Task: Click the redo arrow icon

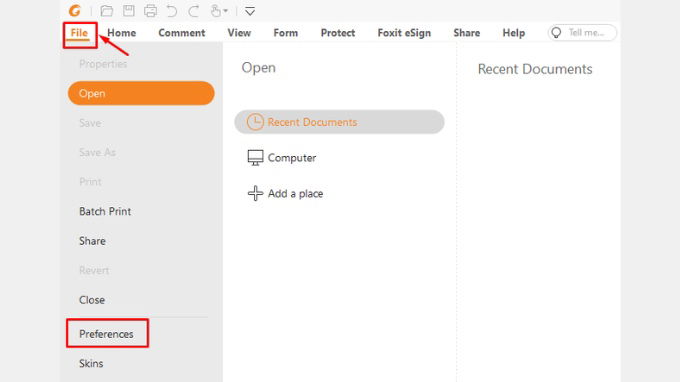Action: tap(193, 11)
